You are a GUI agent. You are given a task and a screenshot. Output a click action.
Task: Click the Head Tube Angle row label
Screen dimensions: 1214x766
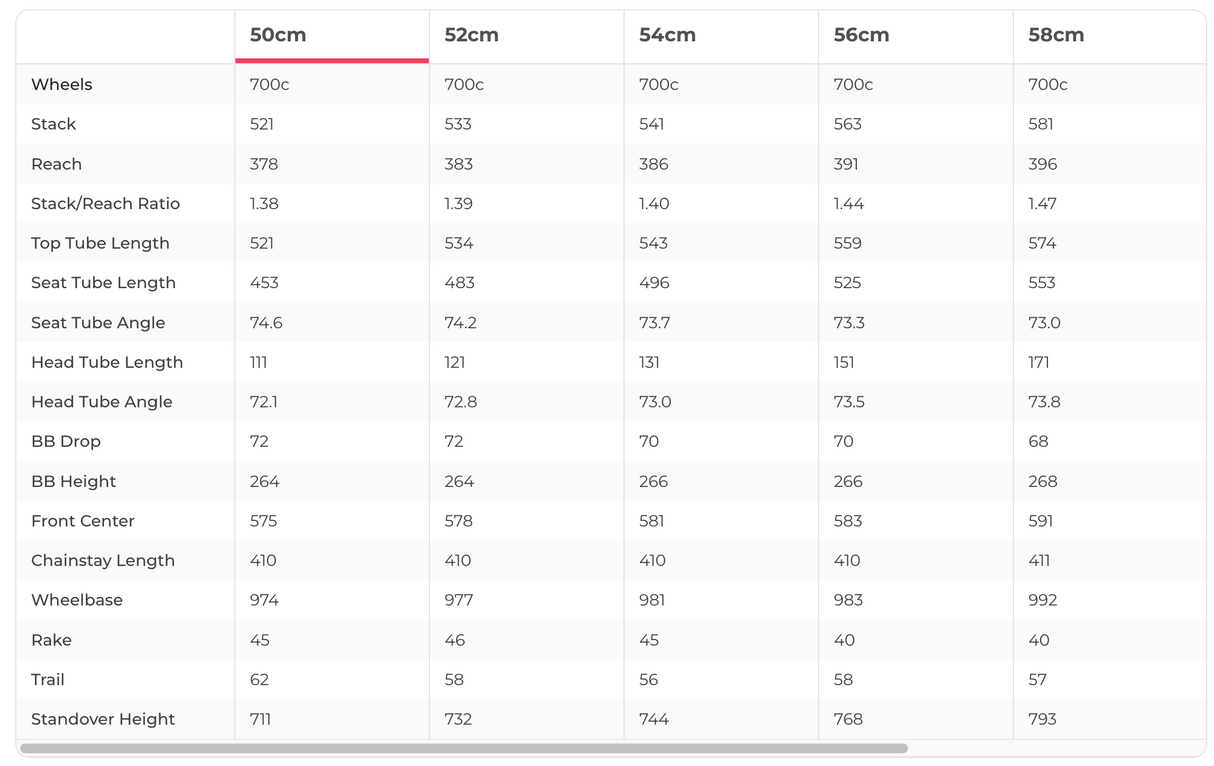pos(102,402)
